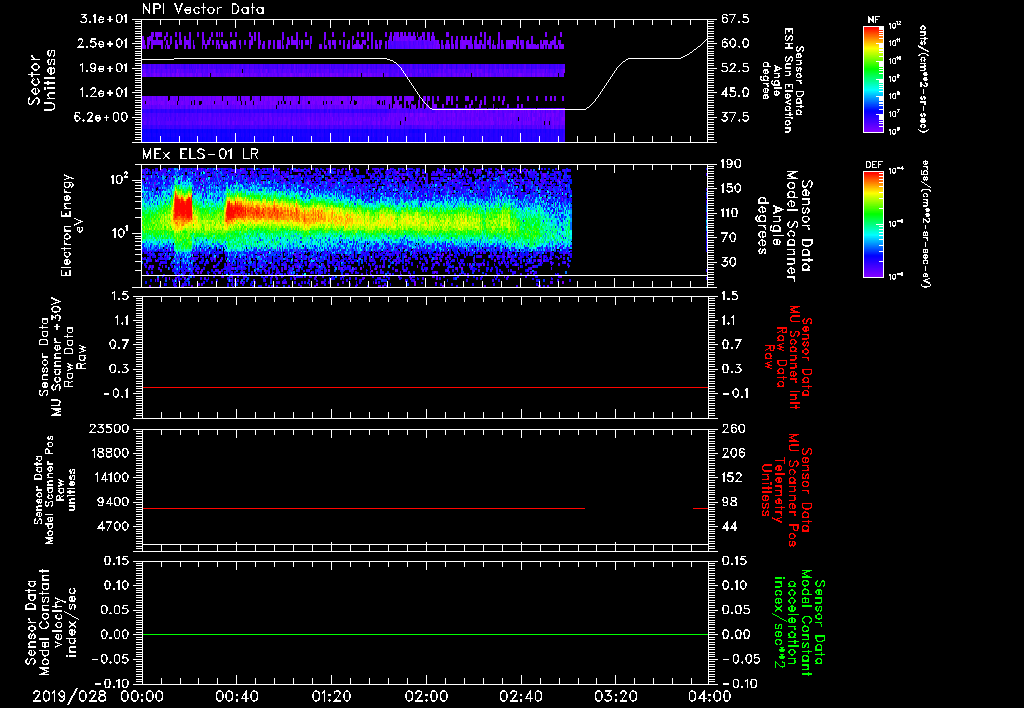Click the 2019/028 date label

tap(69, 696)
